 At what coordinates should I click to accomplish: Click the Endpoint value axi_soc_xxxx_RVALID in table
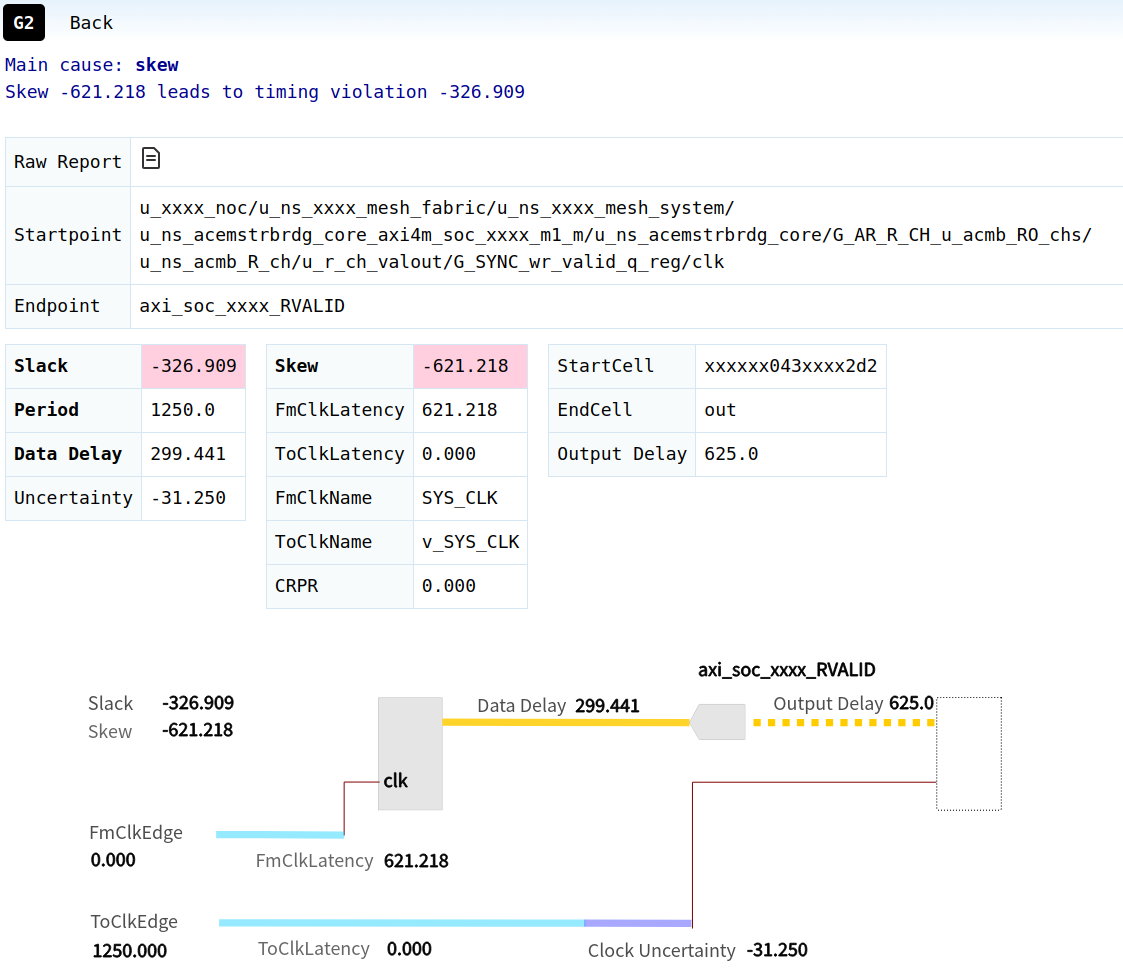(242, 306)
